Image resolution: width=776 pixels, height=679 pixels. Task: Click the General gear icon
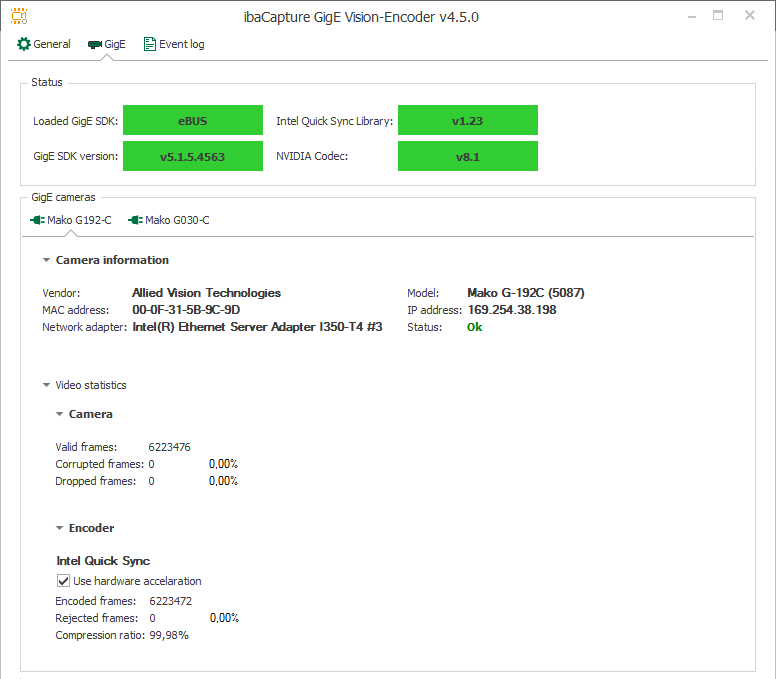tap(23, 44)
